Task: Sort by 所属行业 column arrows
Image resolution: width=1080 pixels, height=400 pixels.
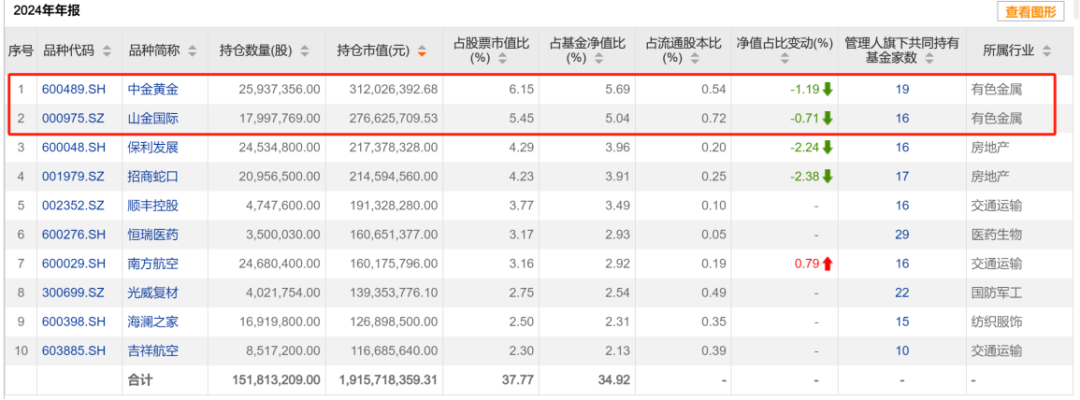Action: (1046, 51)
